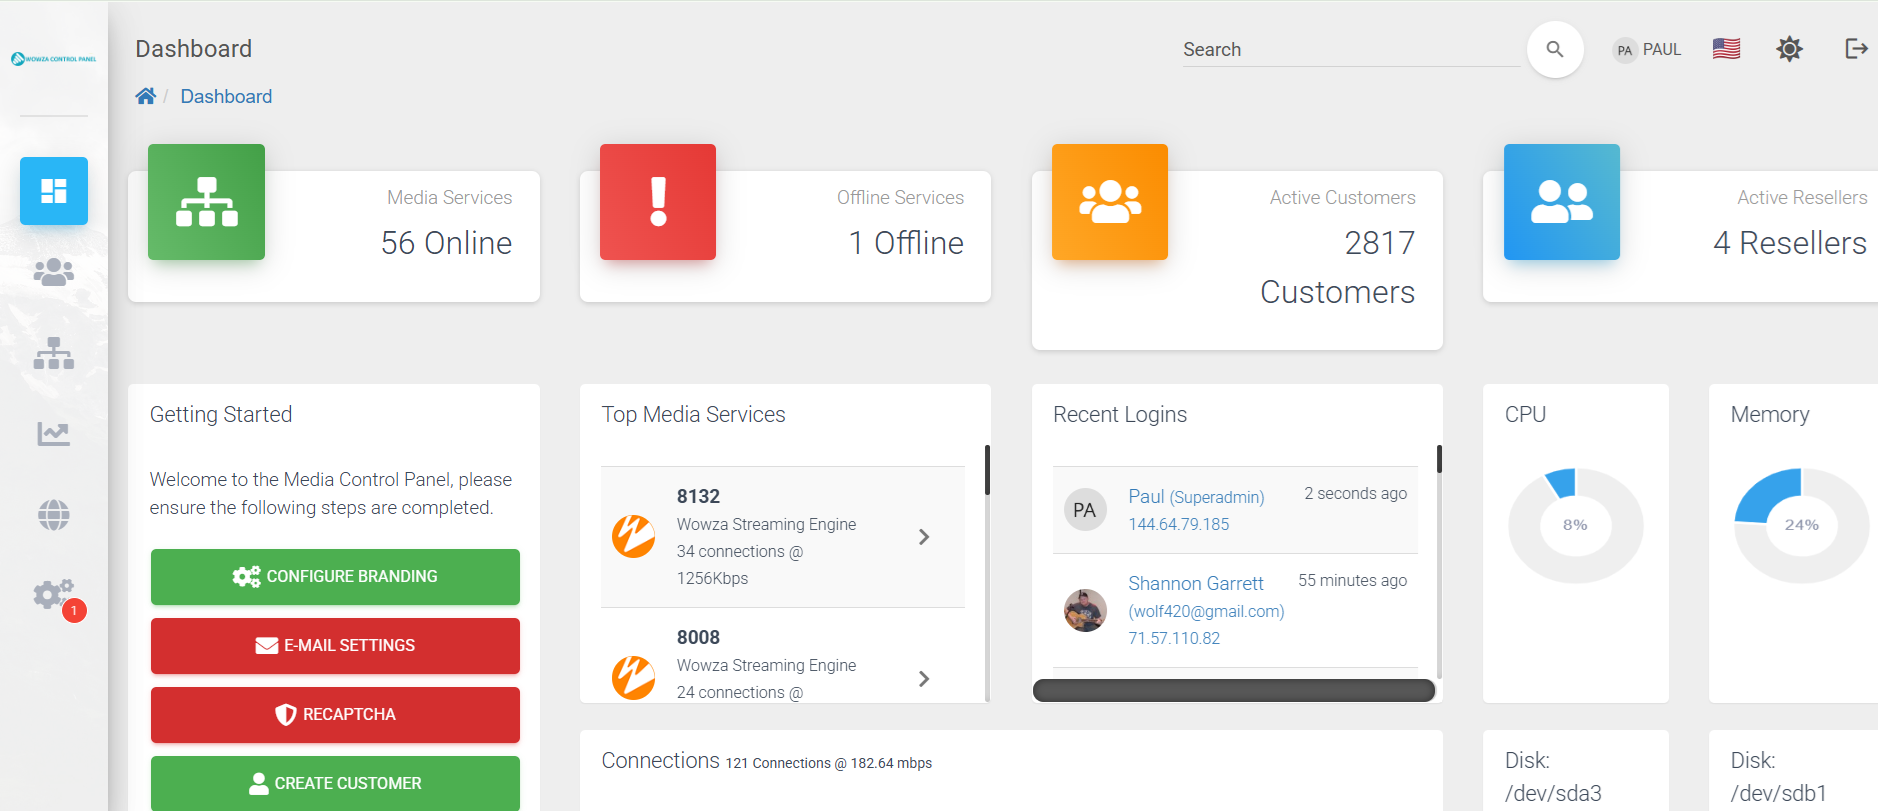Screen dimensions: 1878x811
Task: Click the green Media Services tile icon
Action: (x=207, y=202)
